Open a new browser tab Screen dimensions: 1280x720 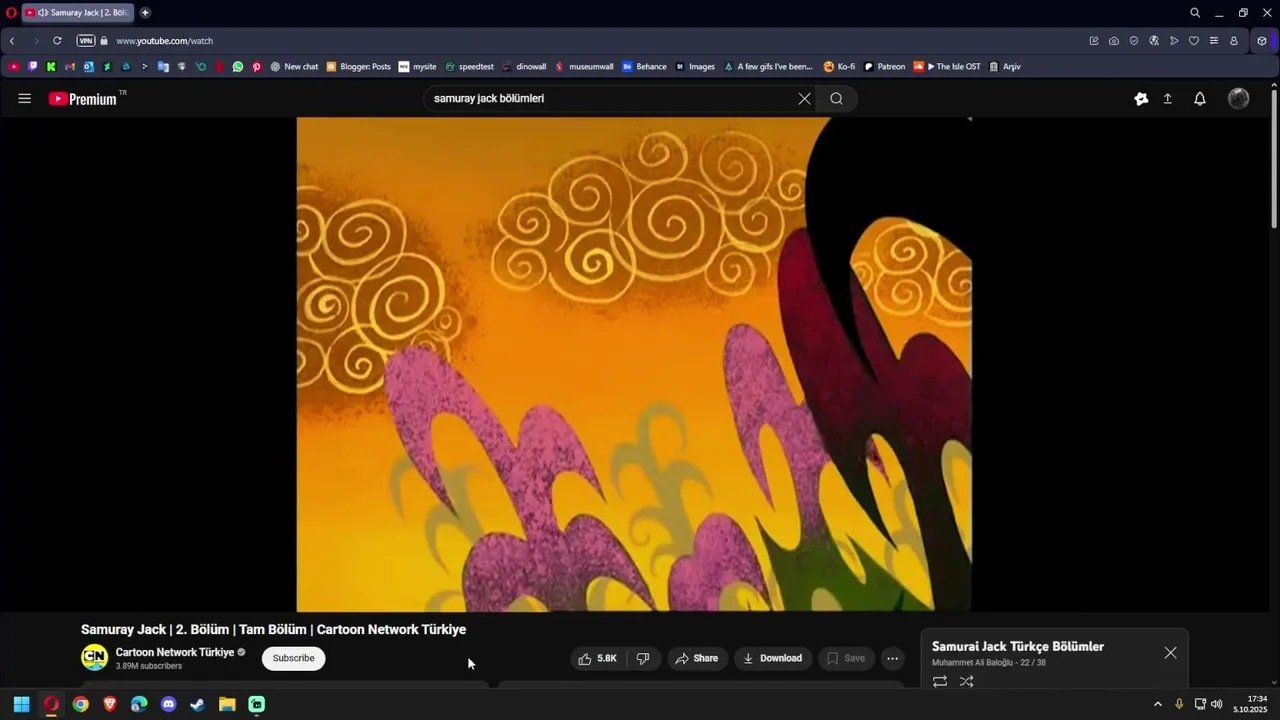tap(145, 13)
